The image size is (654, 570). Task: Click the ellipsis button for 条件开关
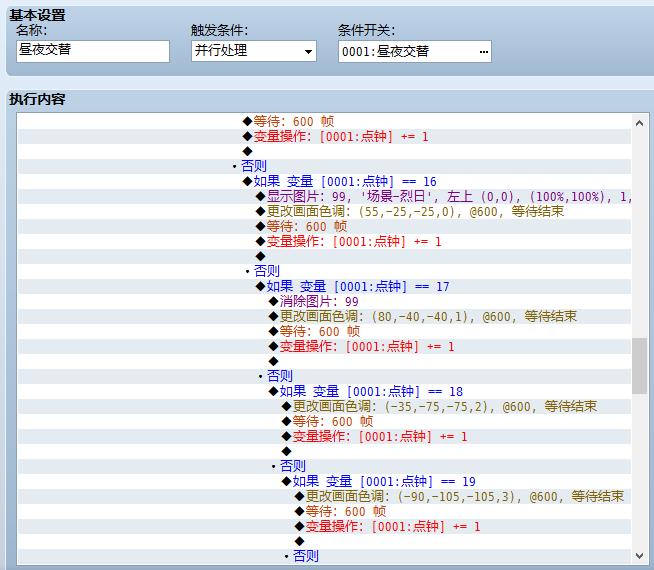pos(483,52)
